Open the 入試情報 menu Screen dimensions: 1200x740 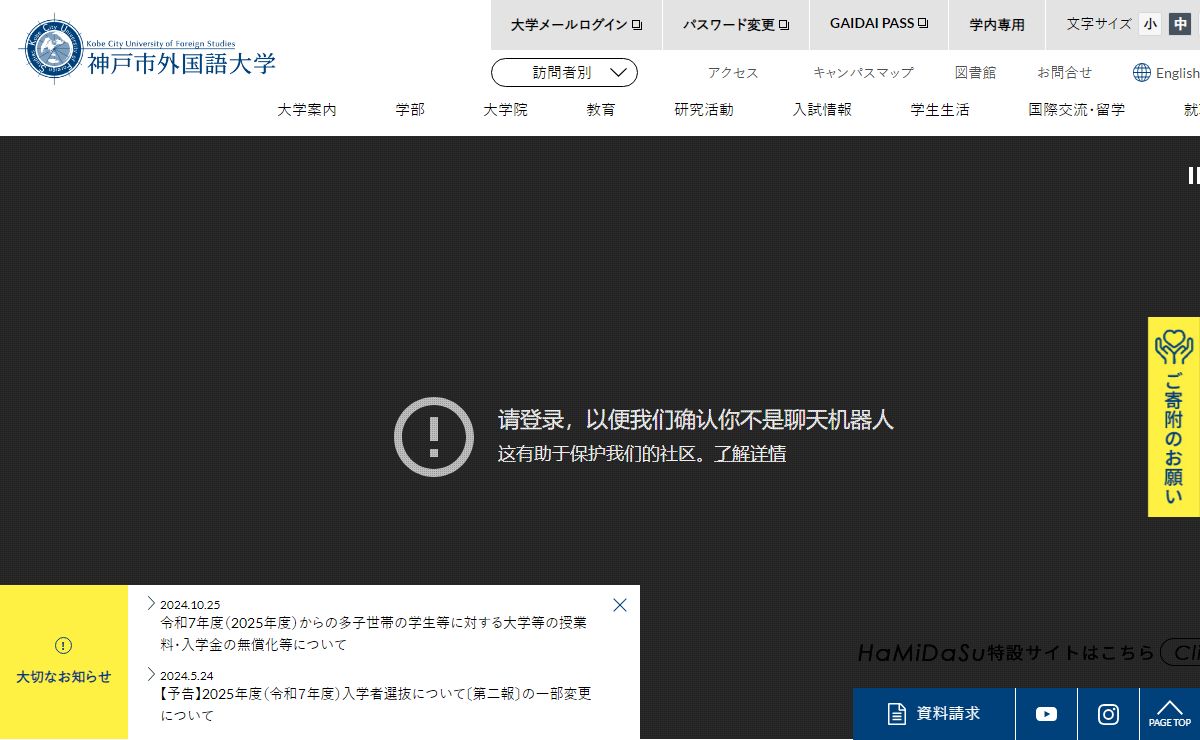[822, 110]
